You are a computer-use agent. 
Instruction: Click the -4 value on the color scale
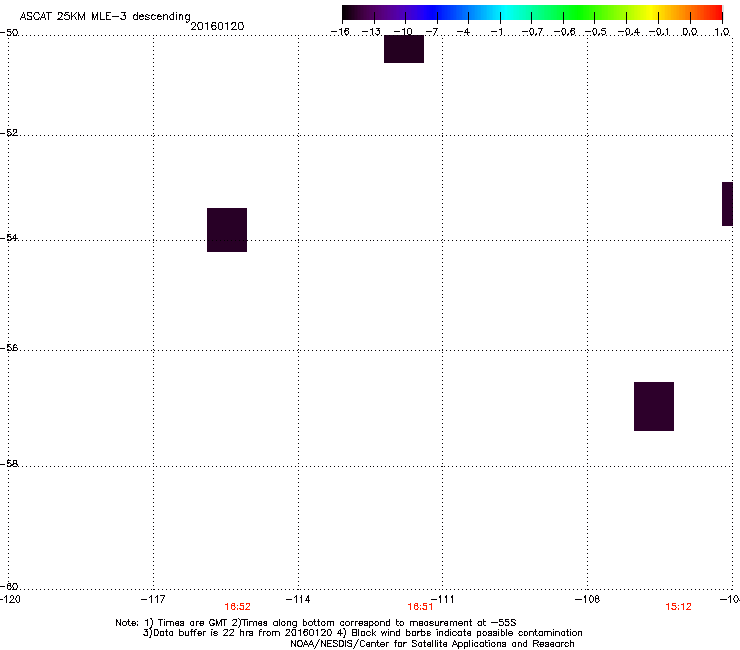463,32
